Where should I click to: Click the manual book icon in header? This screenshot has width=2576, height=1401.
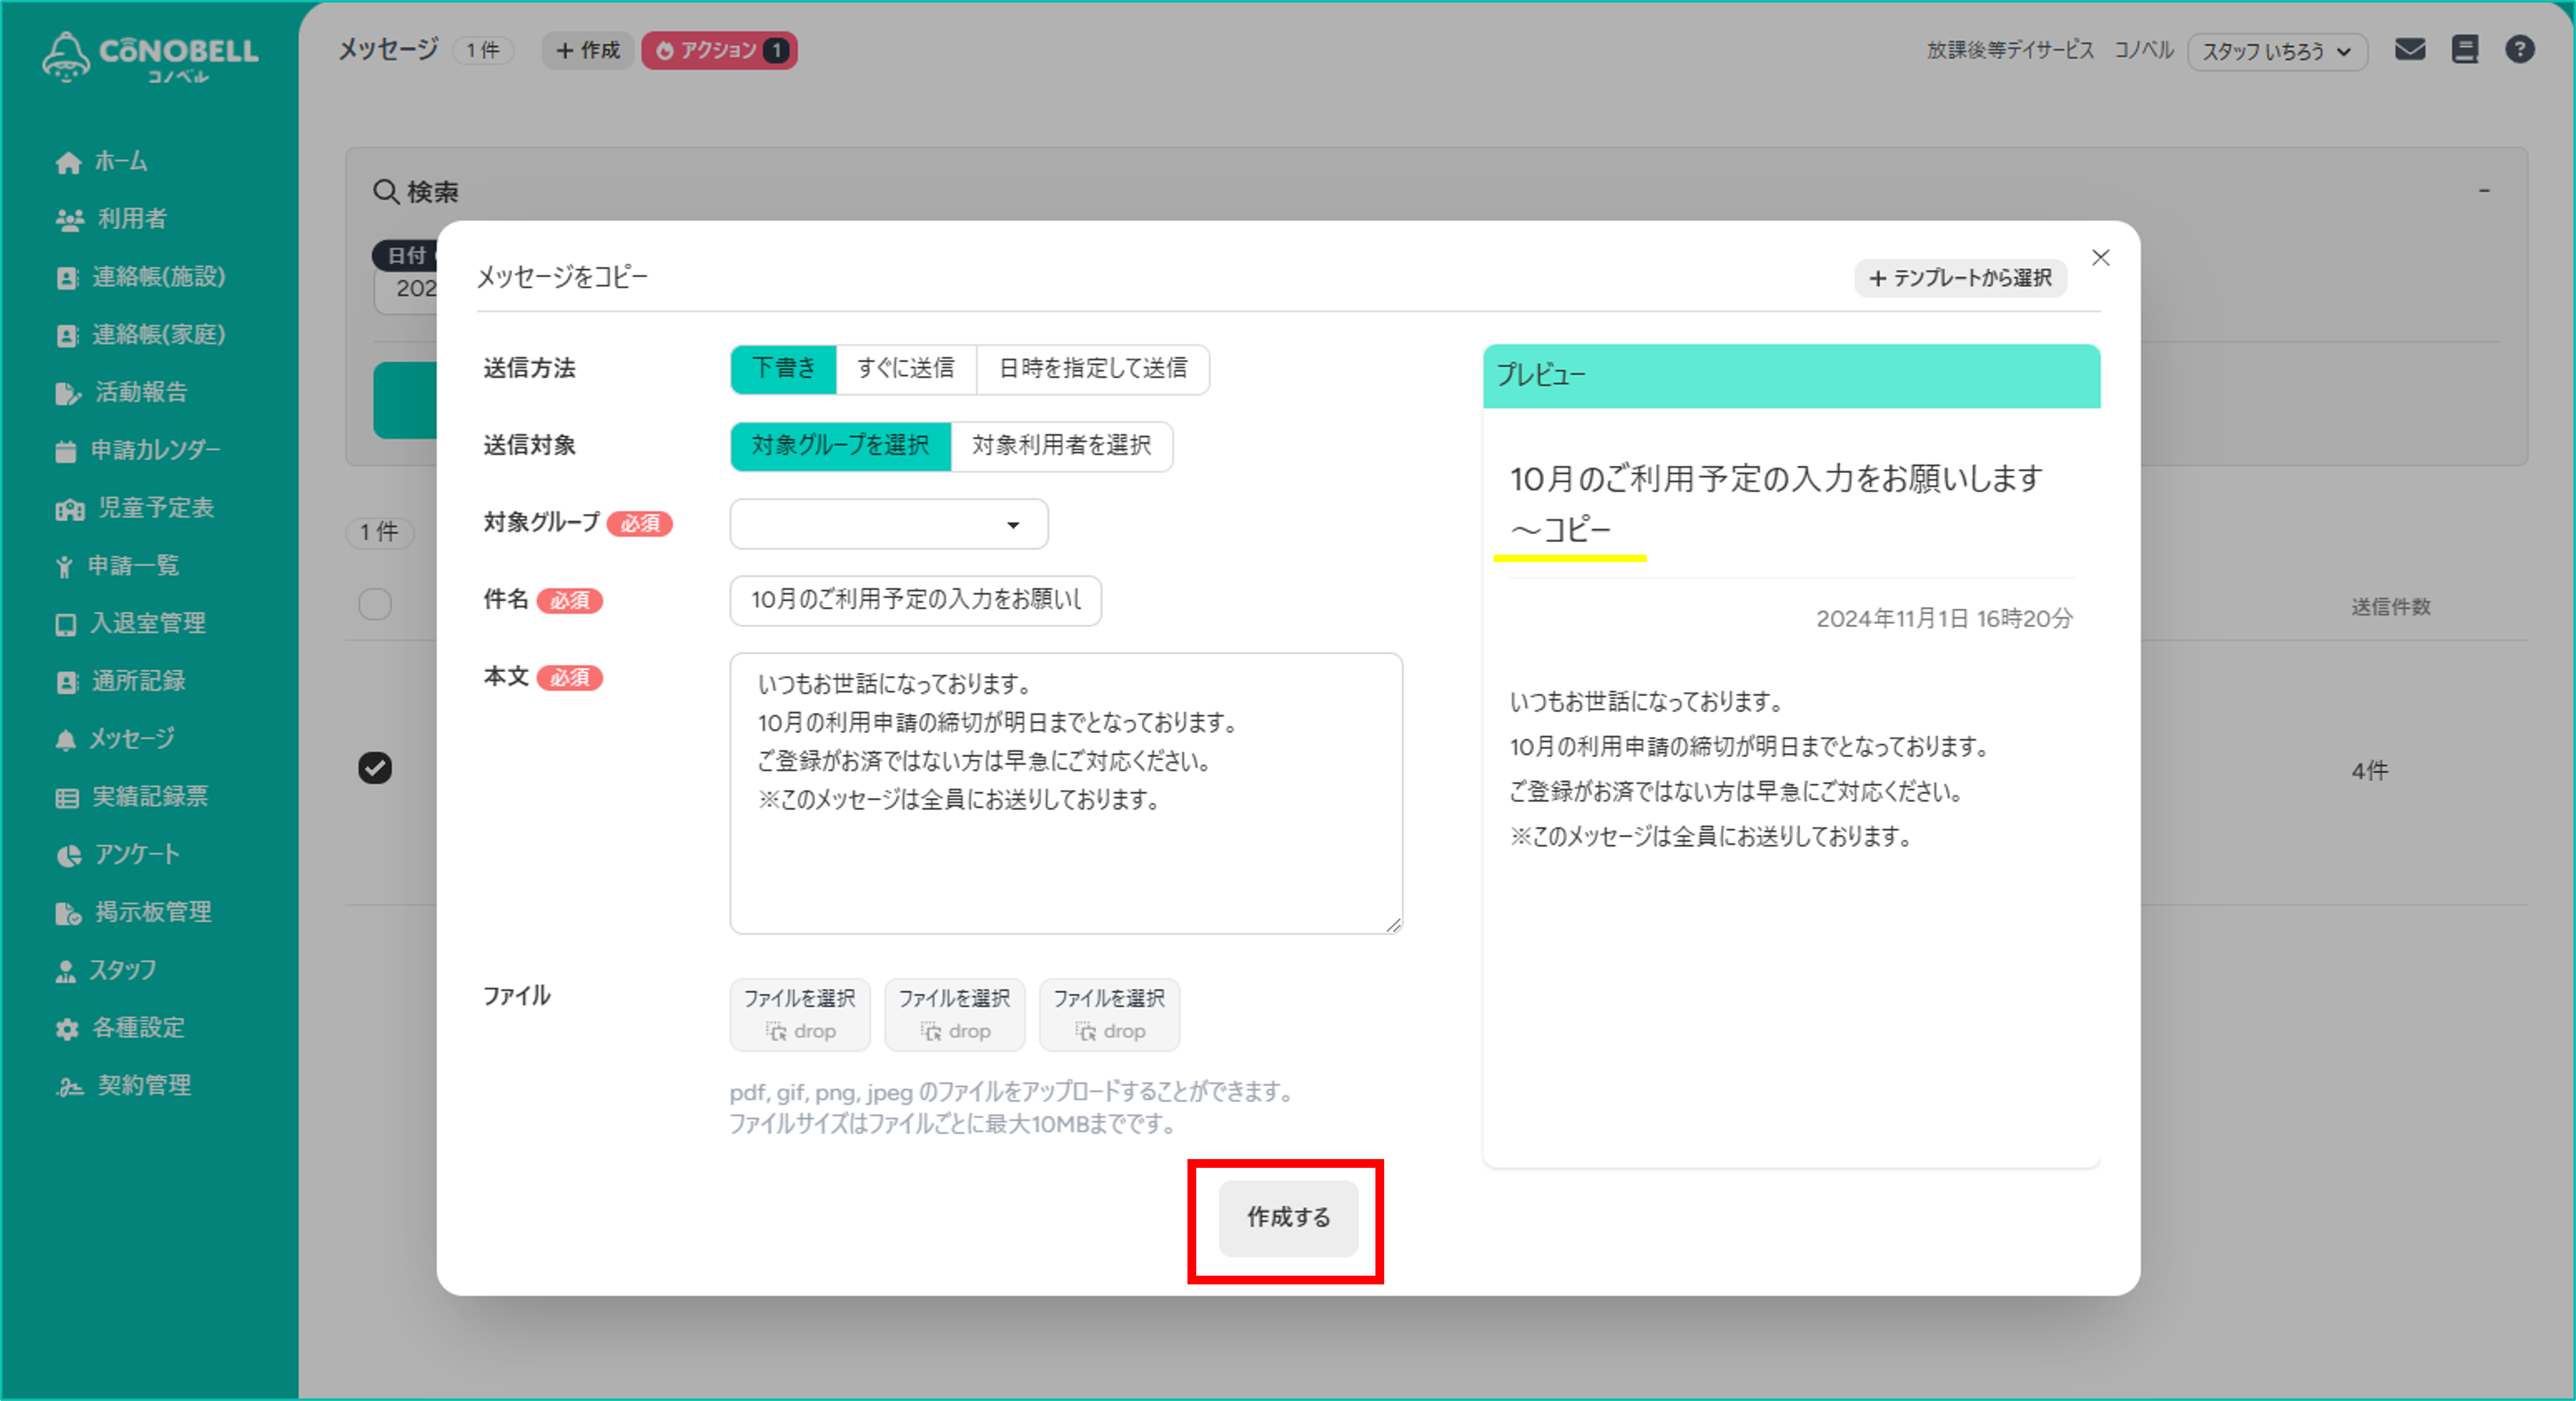coord(2465,49)
